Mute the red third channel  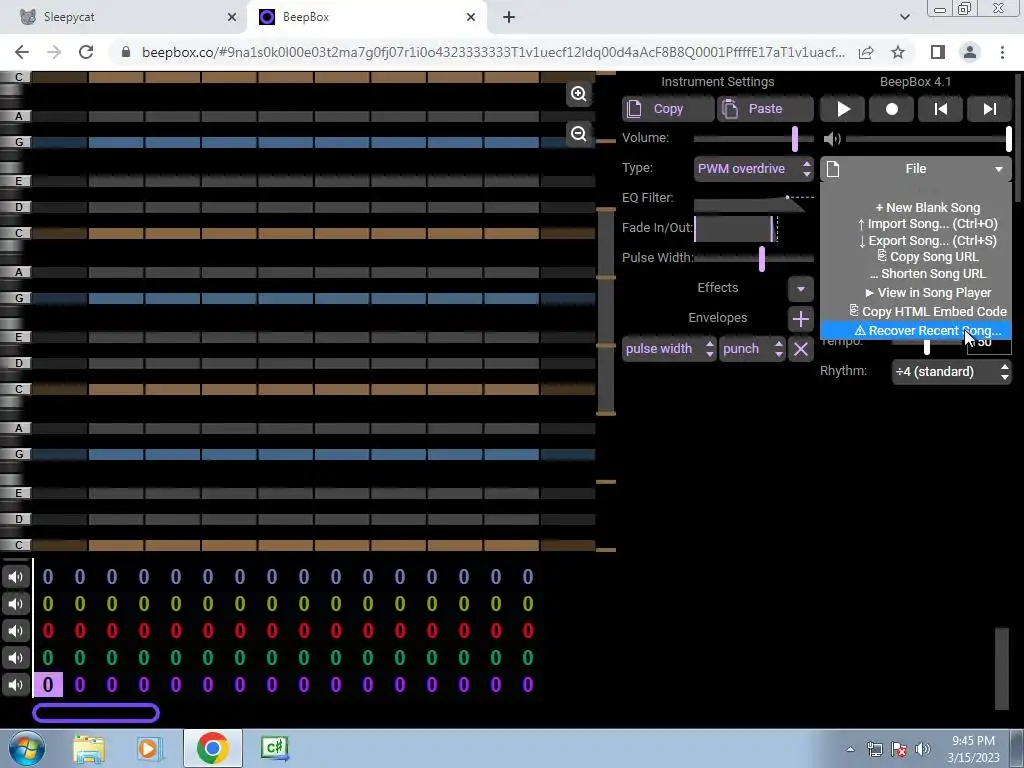click(15, 631)
